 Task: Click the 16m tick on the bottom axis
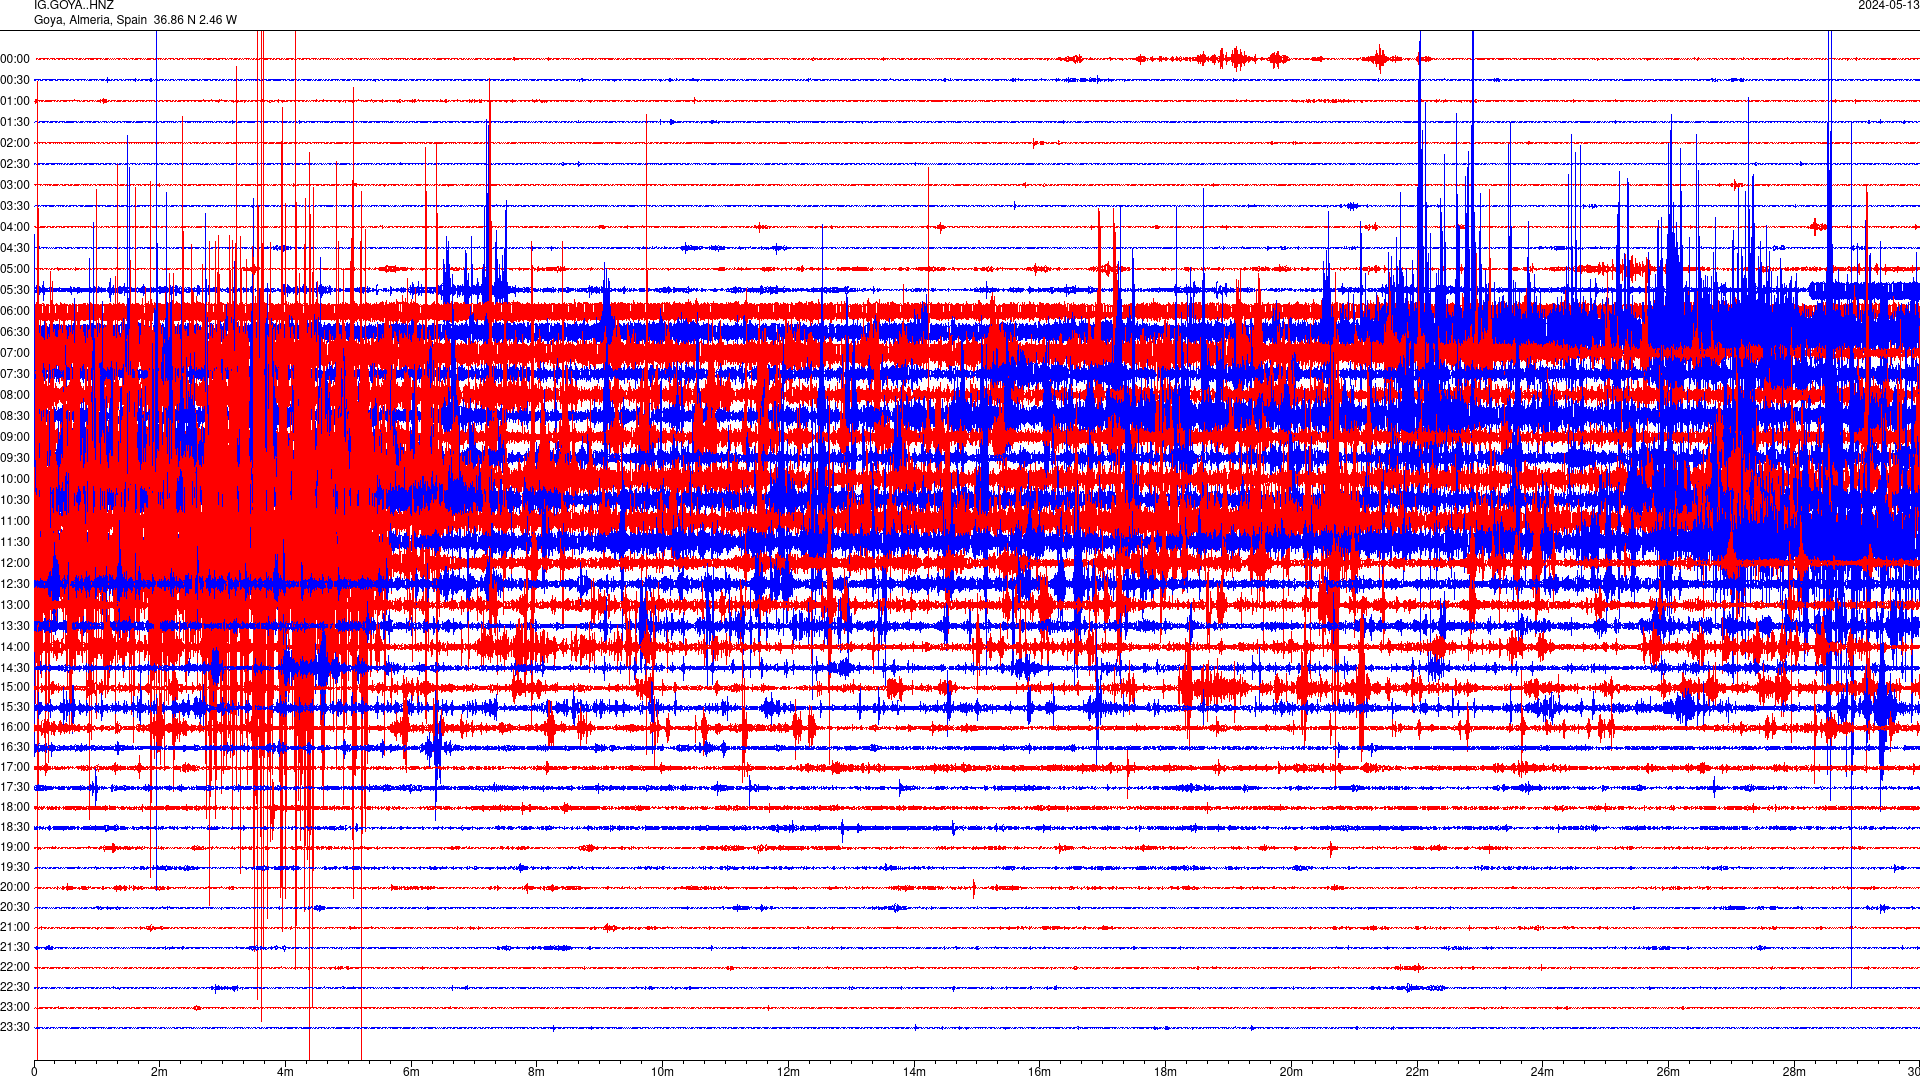[x=1040, y=1072]
